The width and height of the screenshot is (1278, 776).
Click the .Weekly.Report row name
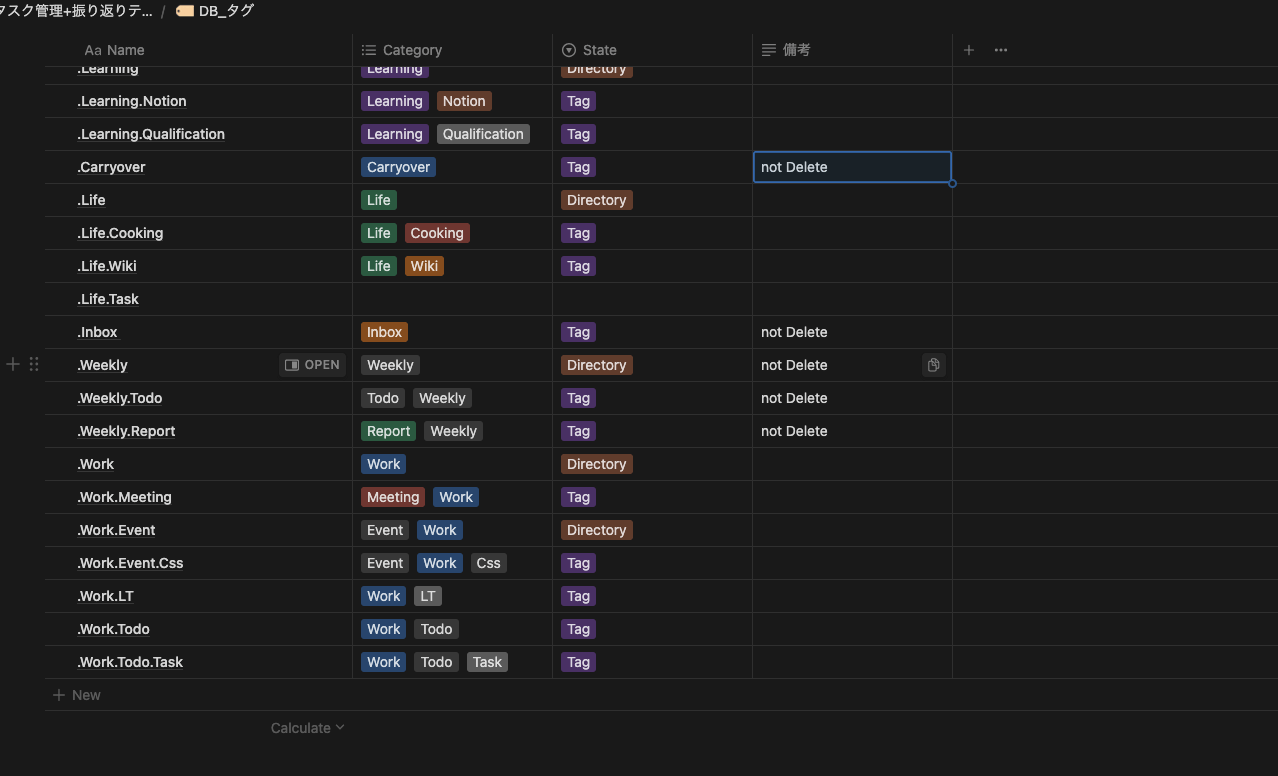[x=126, y=431]
